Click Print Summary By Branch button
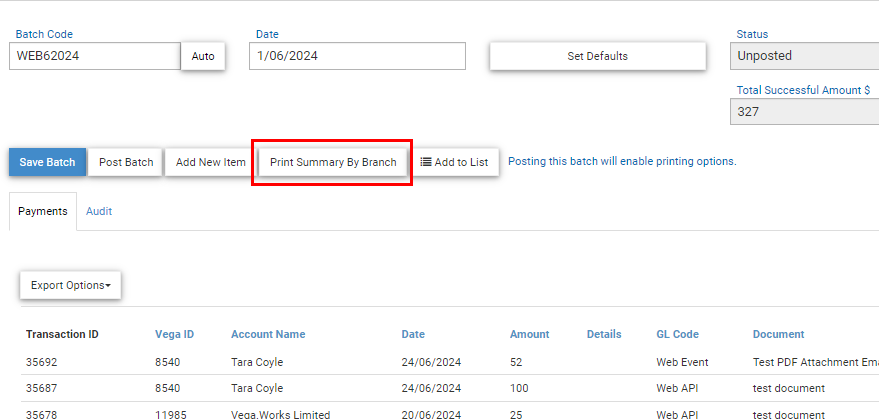This screenshot has height=419, width=879. (333, 162)
